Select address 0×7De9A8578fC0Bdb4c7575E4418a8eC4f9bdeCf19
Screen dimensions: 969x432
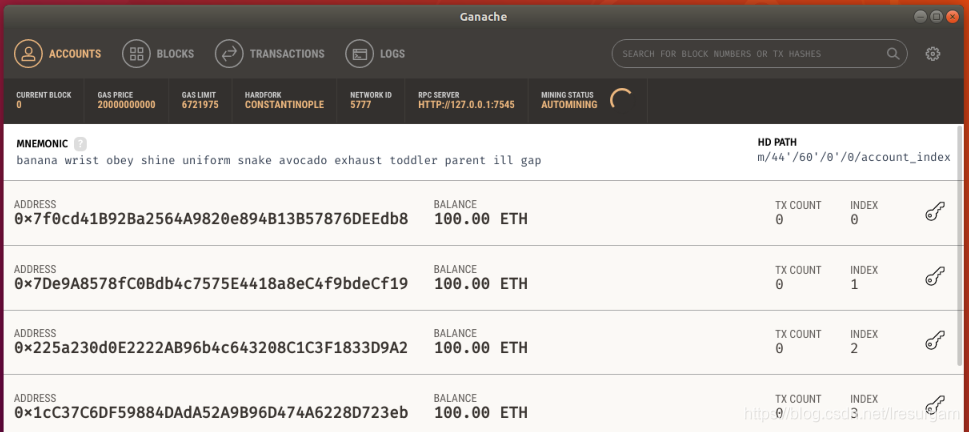(211, 284)
